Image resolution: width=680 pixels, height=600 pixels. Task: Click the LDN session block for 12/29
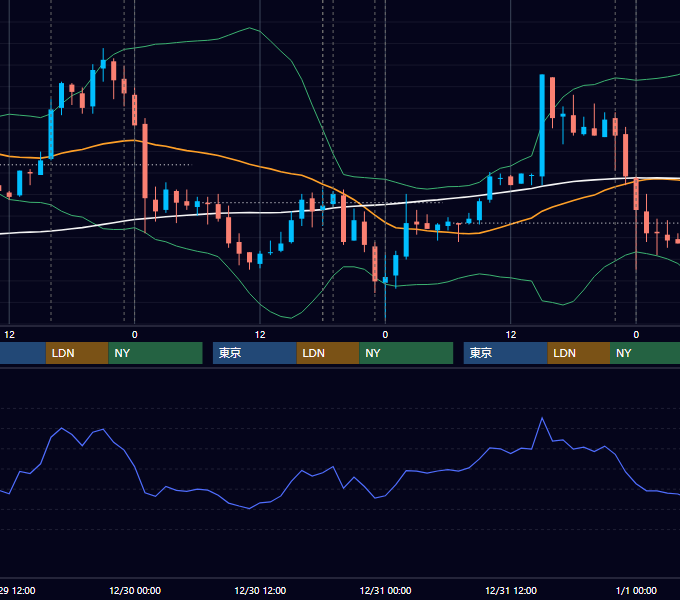[77, 353]
